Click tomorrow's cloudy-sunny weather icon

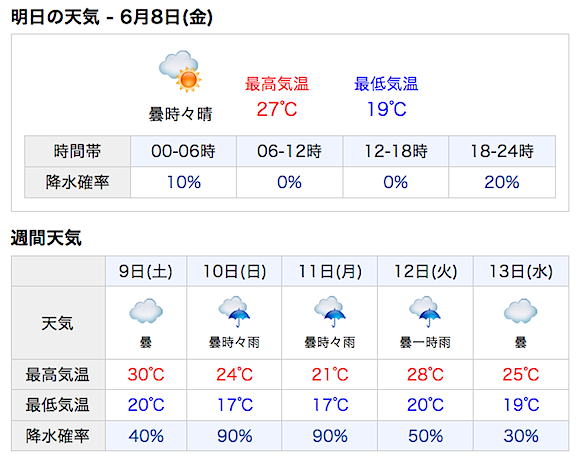[x=180, y=71]
